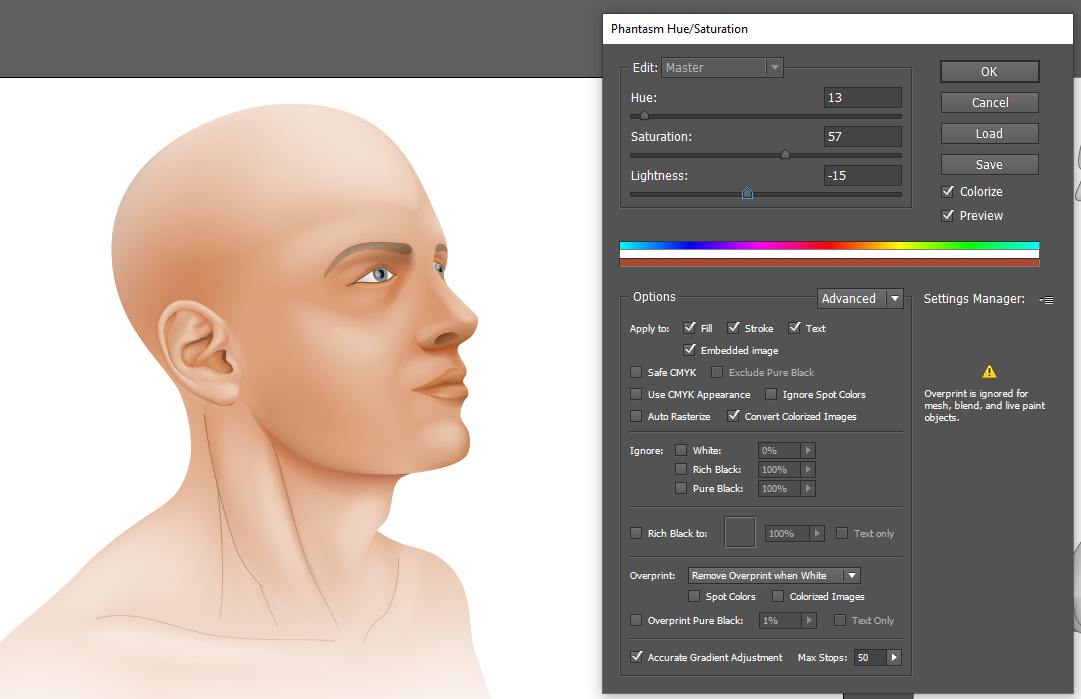Open the Settings Manager menu icon
The image size is (1081, 699).
[1046, 299]
